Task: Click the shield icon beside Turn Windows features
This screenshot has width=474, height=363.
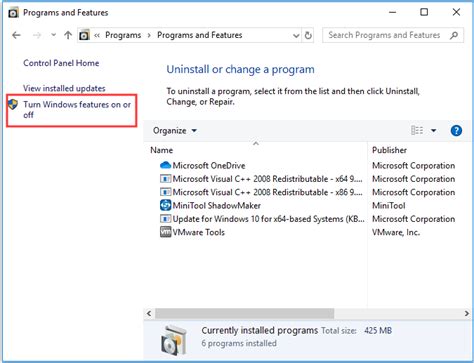Action: (13, 104)
